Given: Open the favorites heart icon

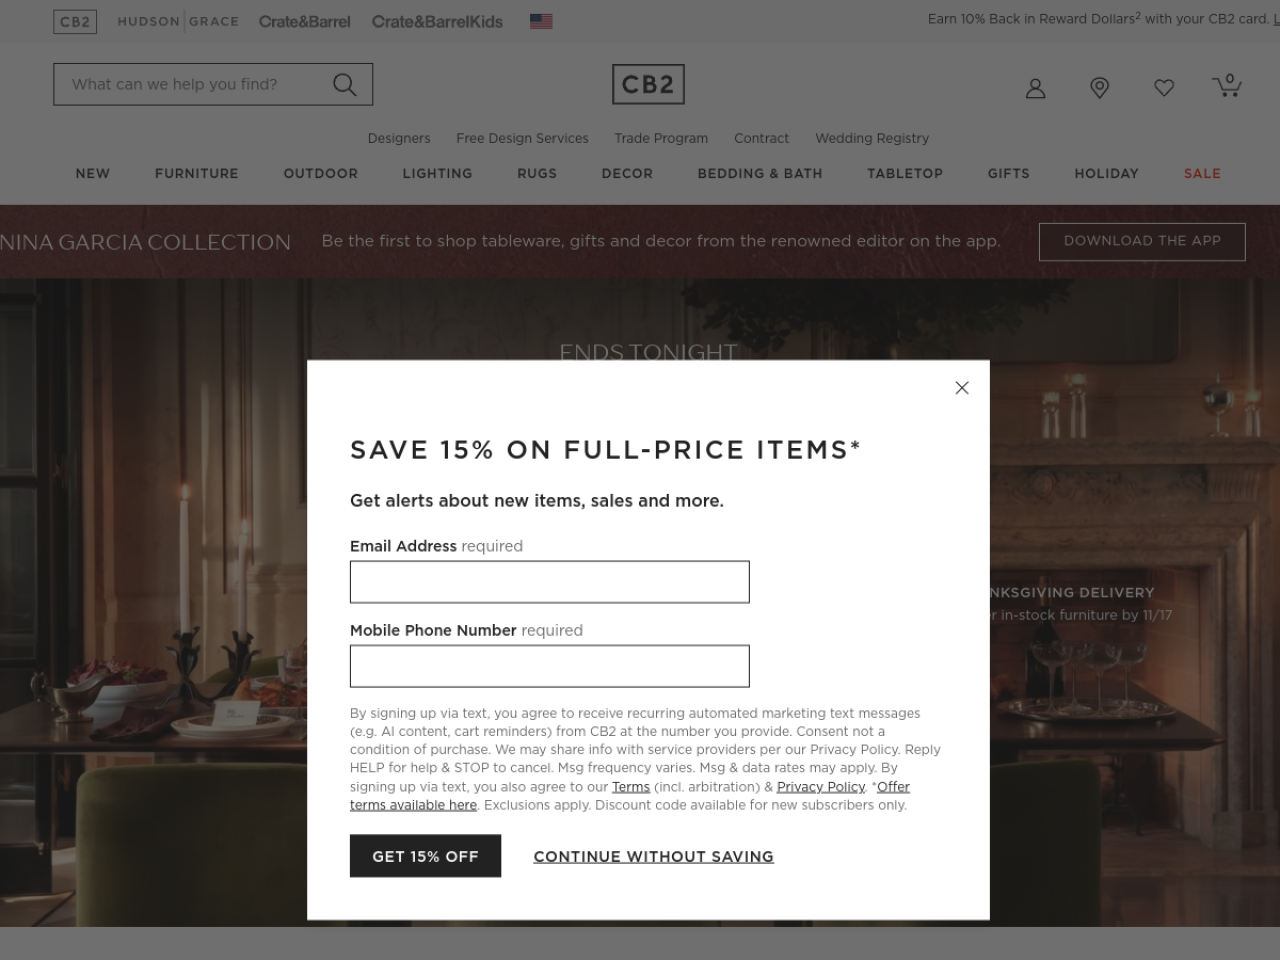Looking at the screenshot, I should point(1163,88).
